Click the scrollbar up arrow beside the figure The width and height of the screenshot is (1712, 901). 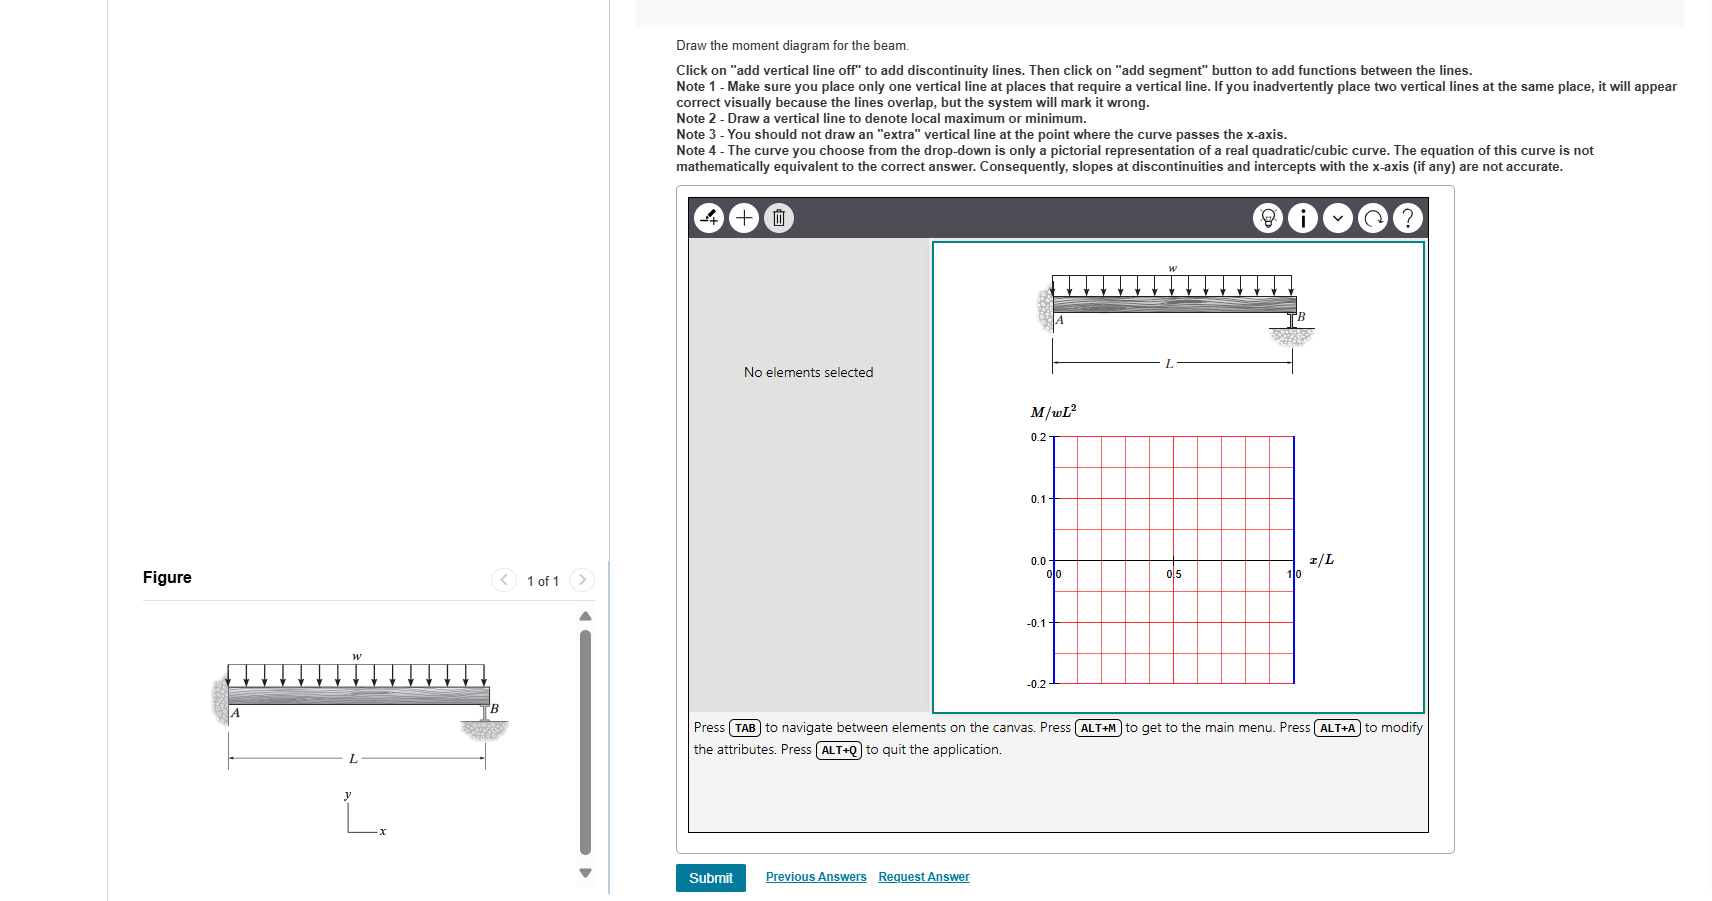point(585,616)
